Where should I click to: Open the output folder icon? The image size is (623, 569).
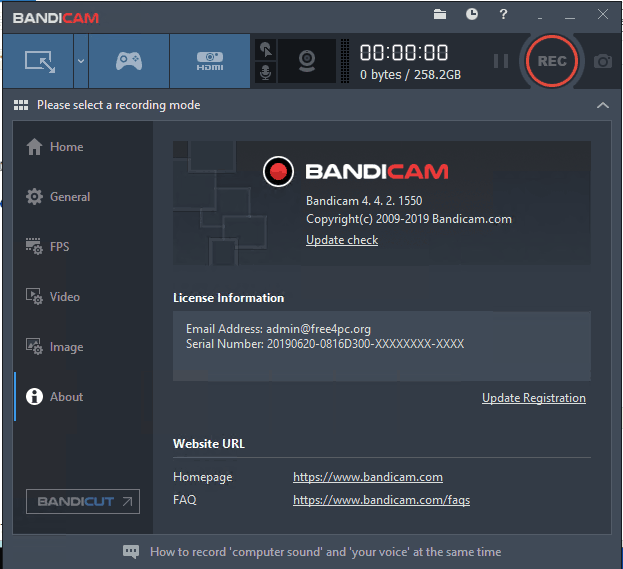point(441,15)
